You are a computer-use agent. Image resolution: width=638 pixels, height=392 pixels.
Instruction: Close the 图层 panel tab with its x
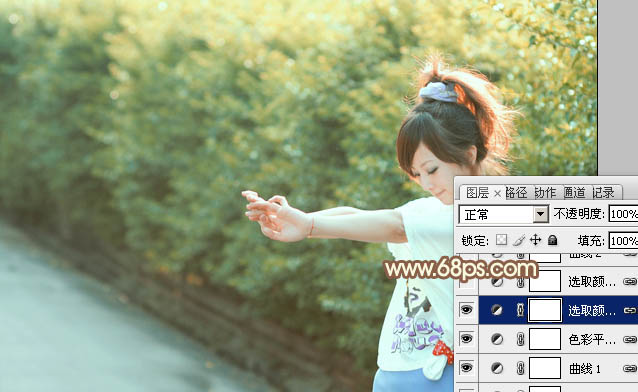coord(497,194)
